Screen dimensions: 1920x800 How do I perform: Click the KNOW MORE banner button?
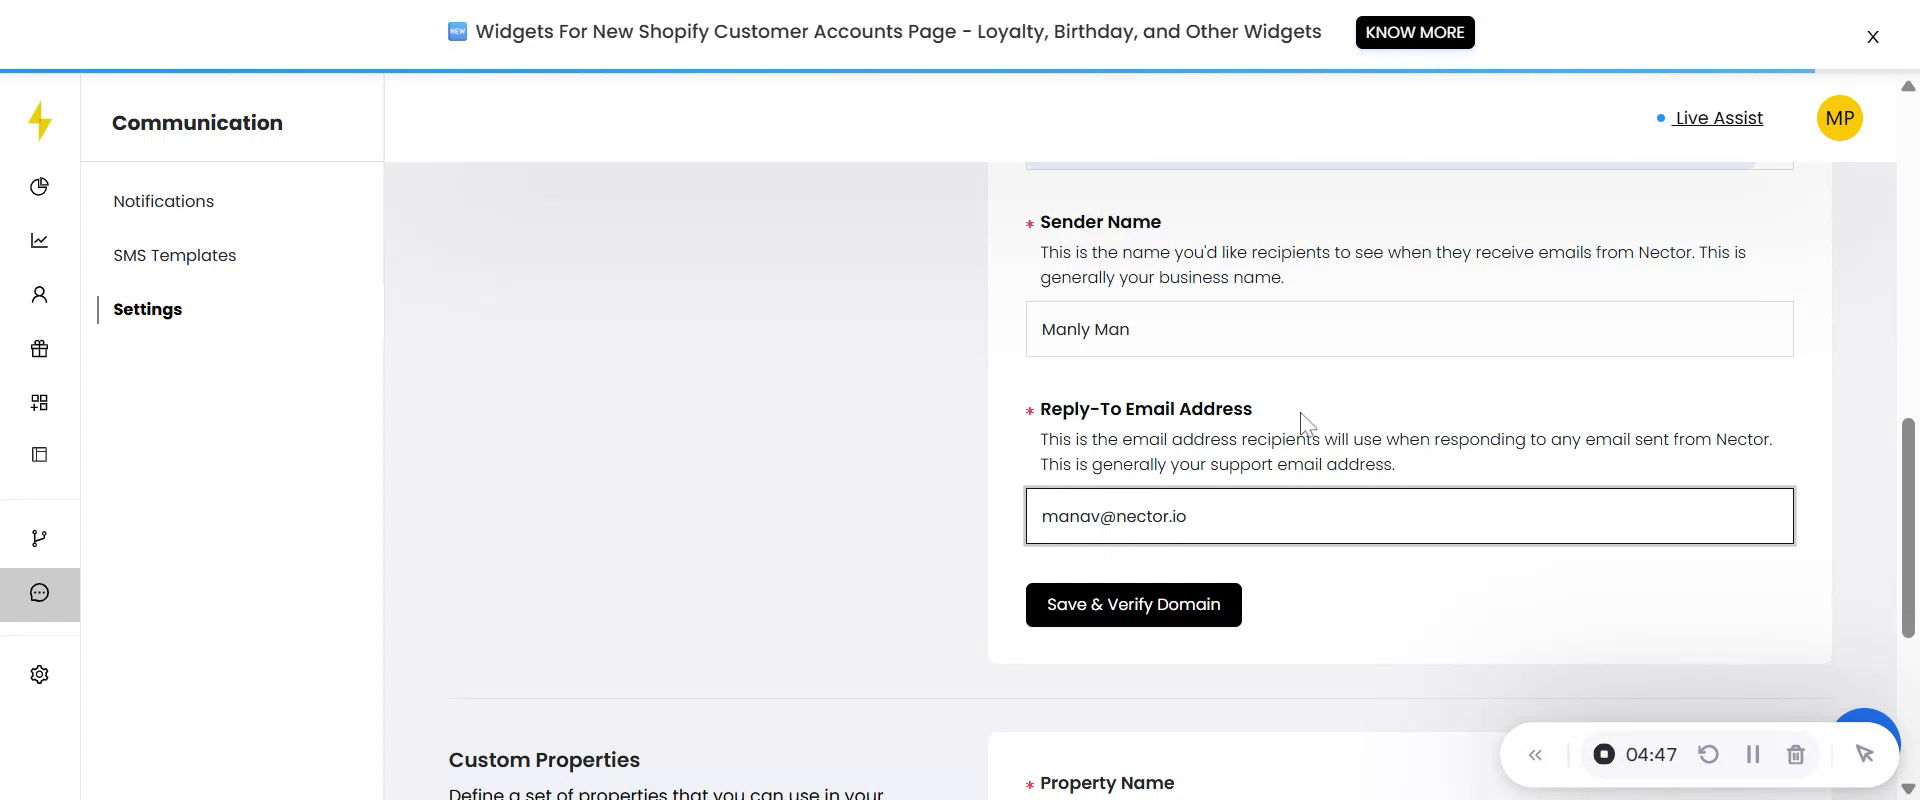(1414, 32)
